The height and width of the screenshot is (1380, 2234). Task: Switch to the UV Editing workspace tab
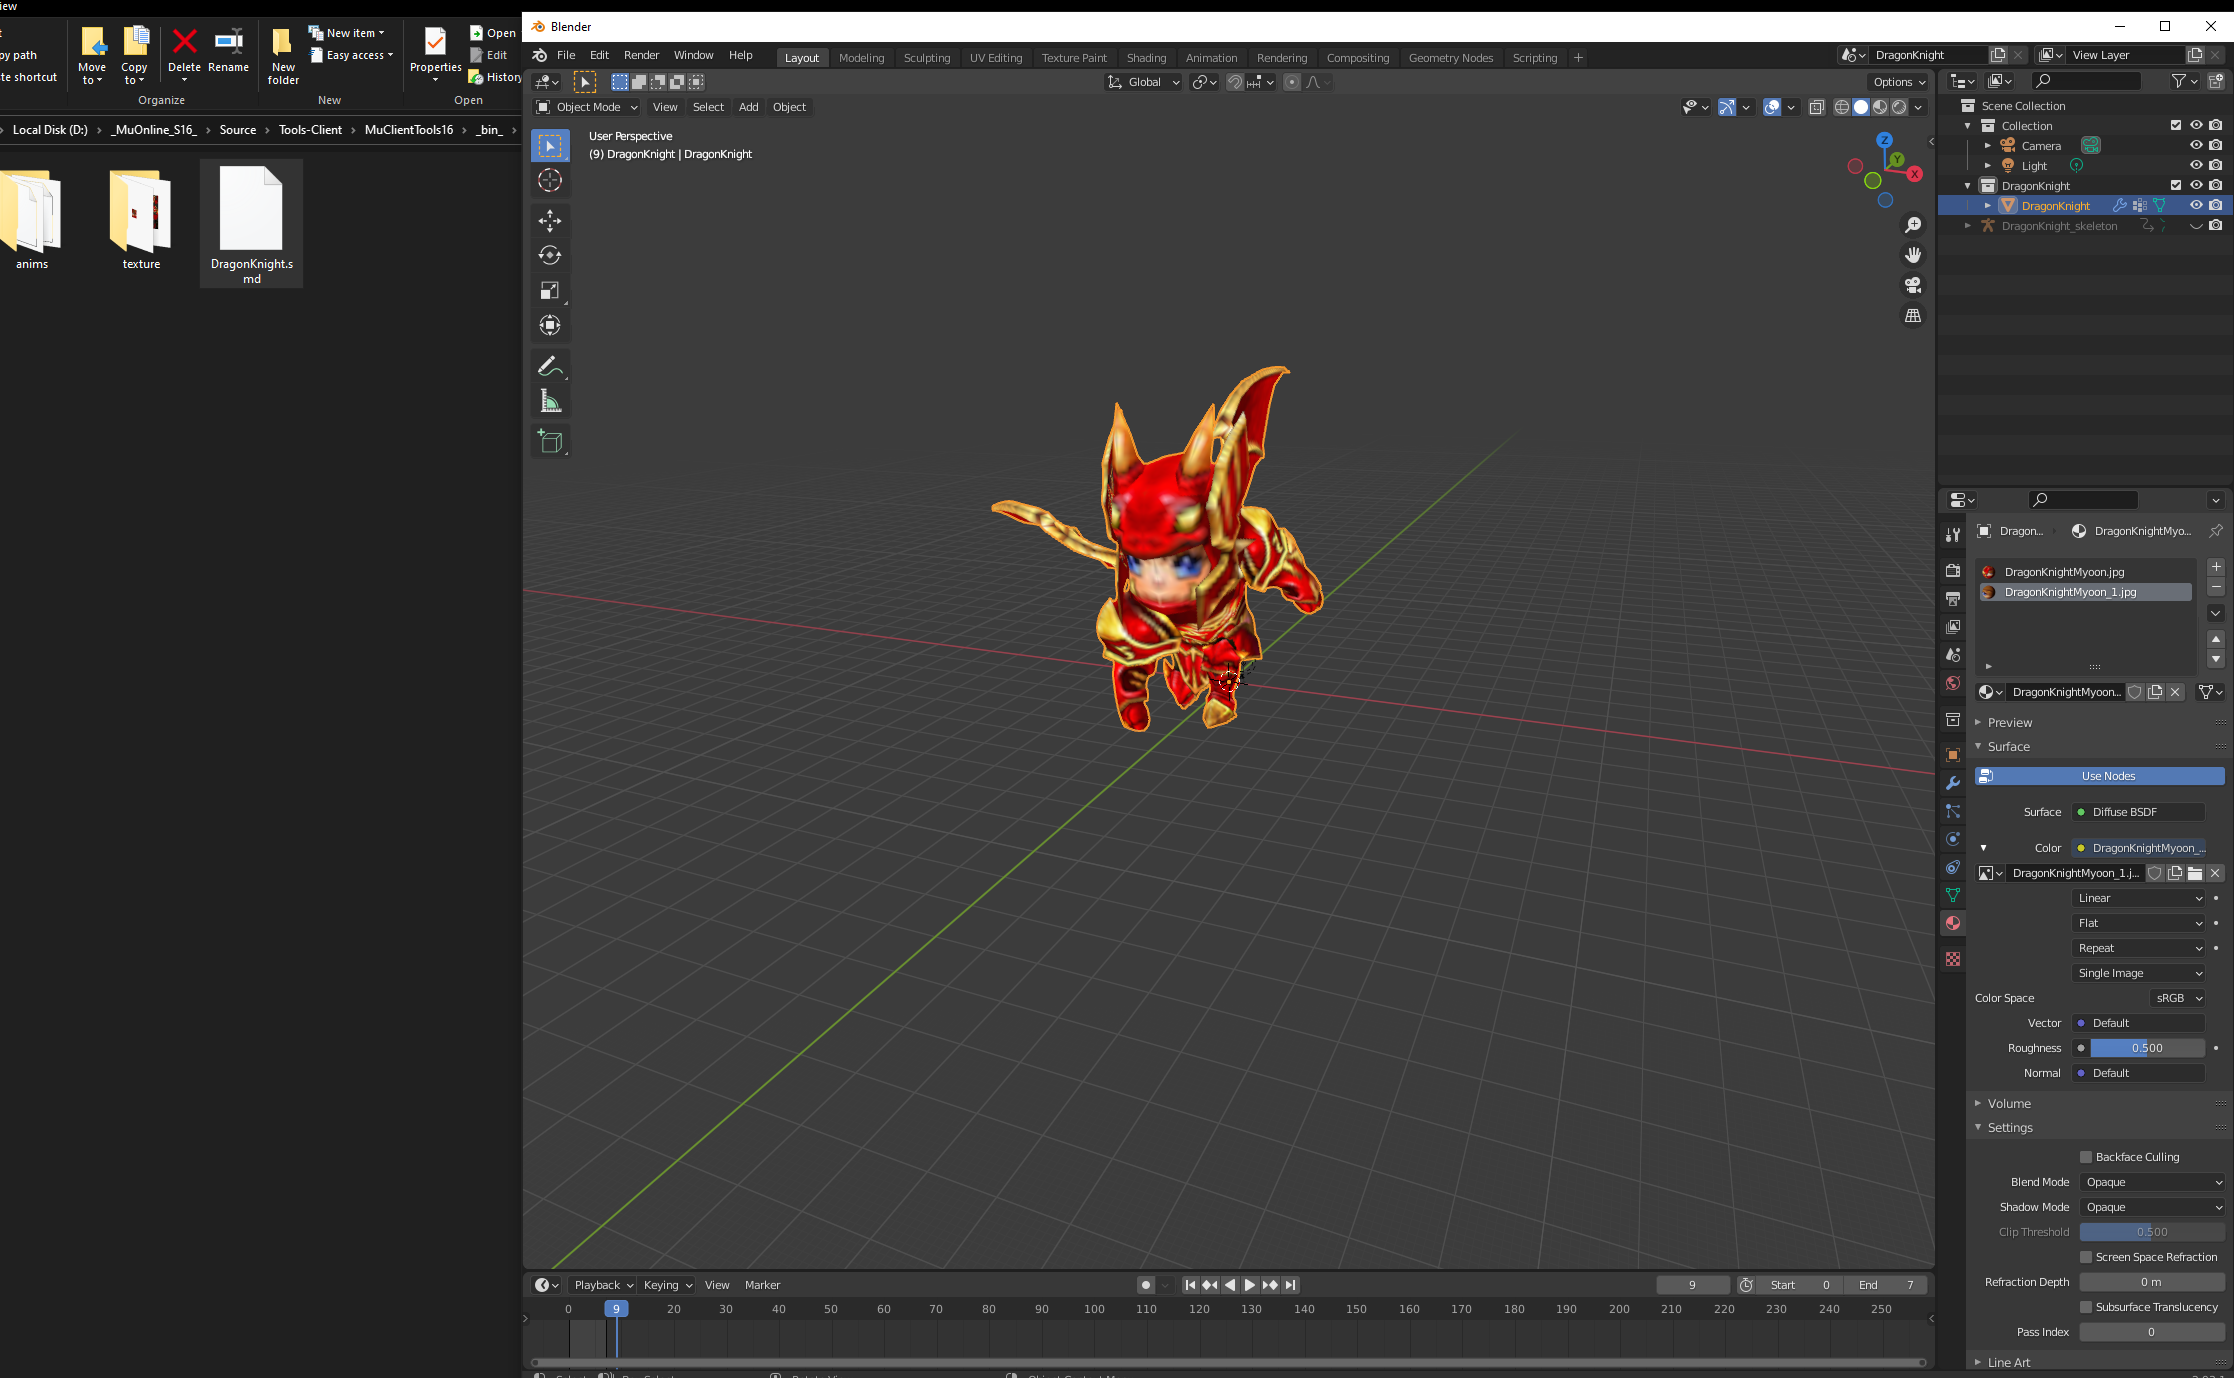996,58
